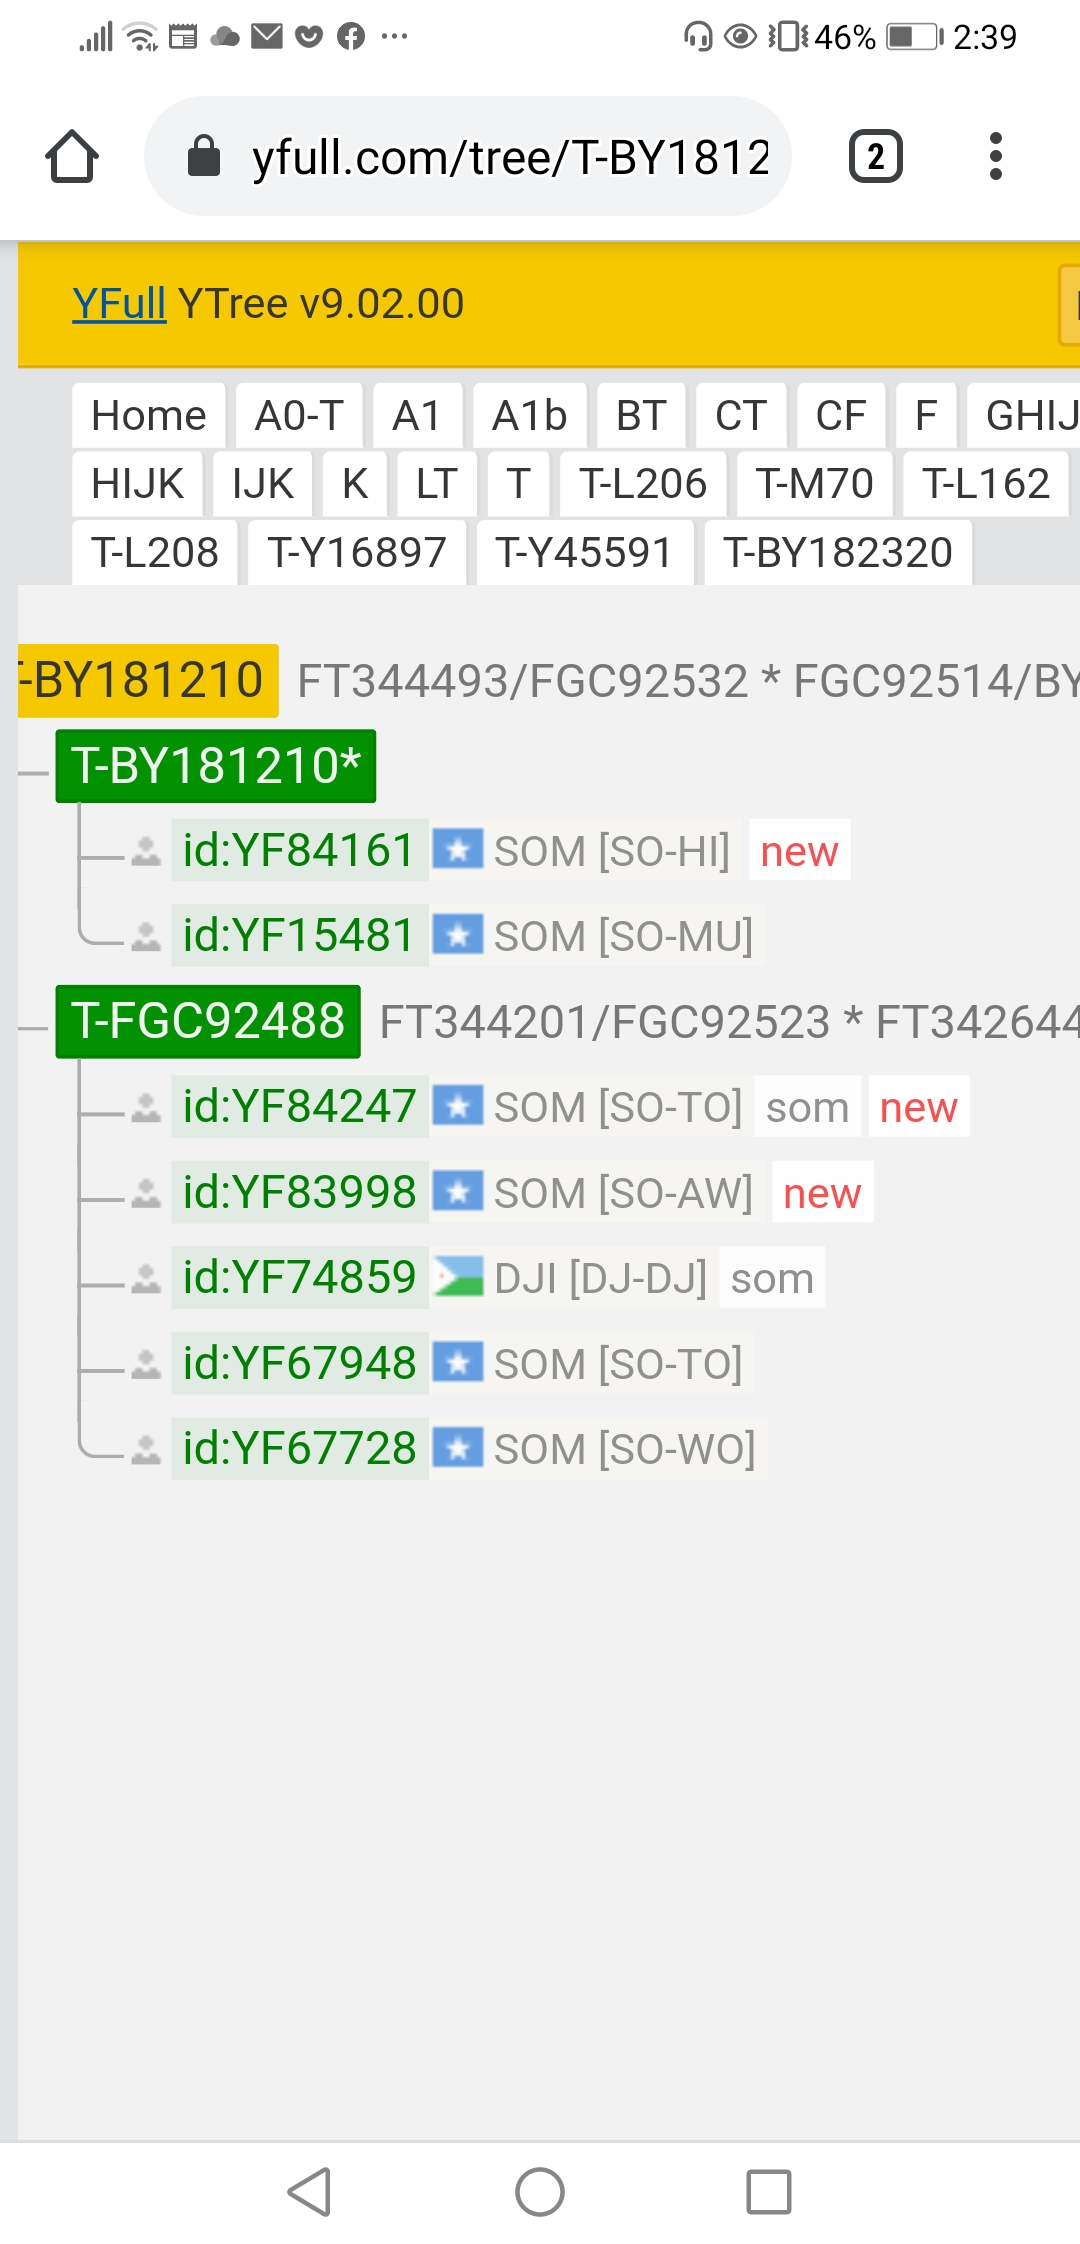Tap the address bar URL field

click(510, 157)
